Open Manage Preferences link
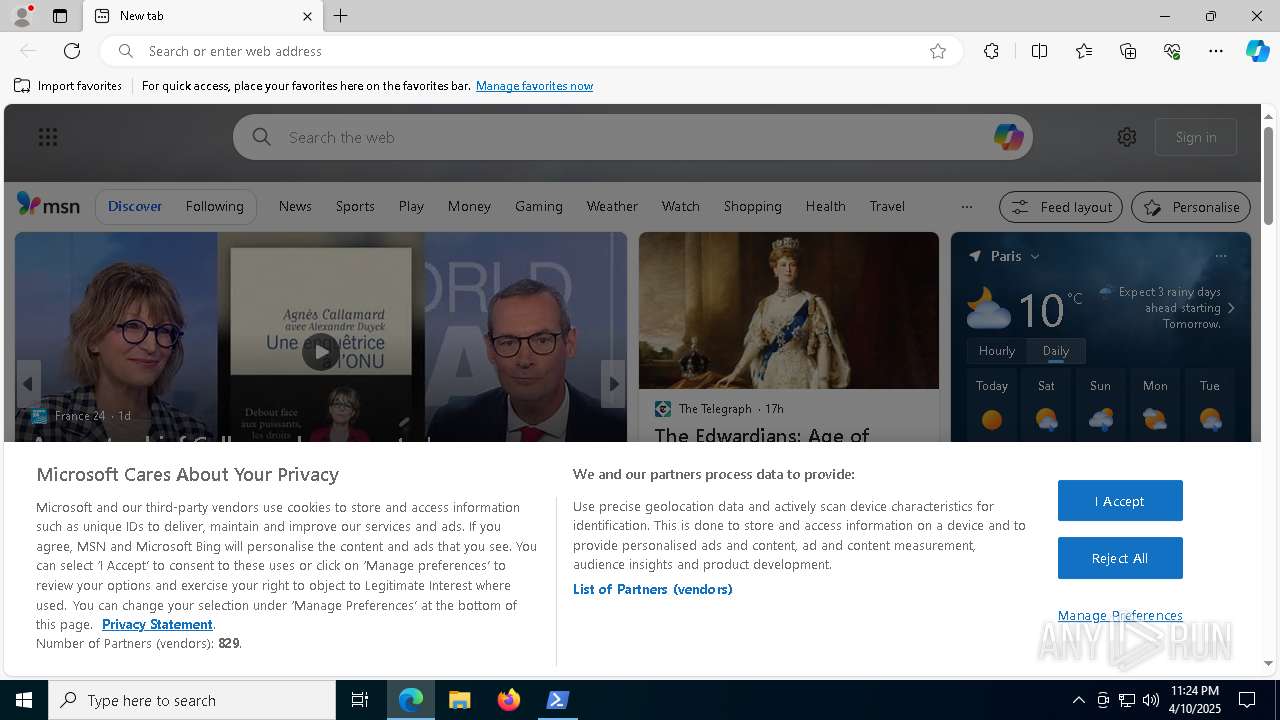The height and width of the screenshot is (720, 1280). coord(1120,615)
